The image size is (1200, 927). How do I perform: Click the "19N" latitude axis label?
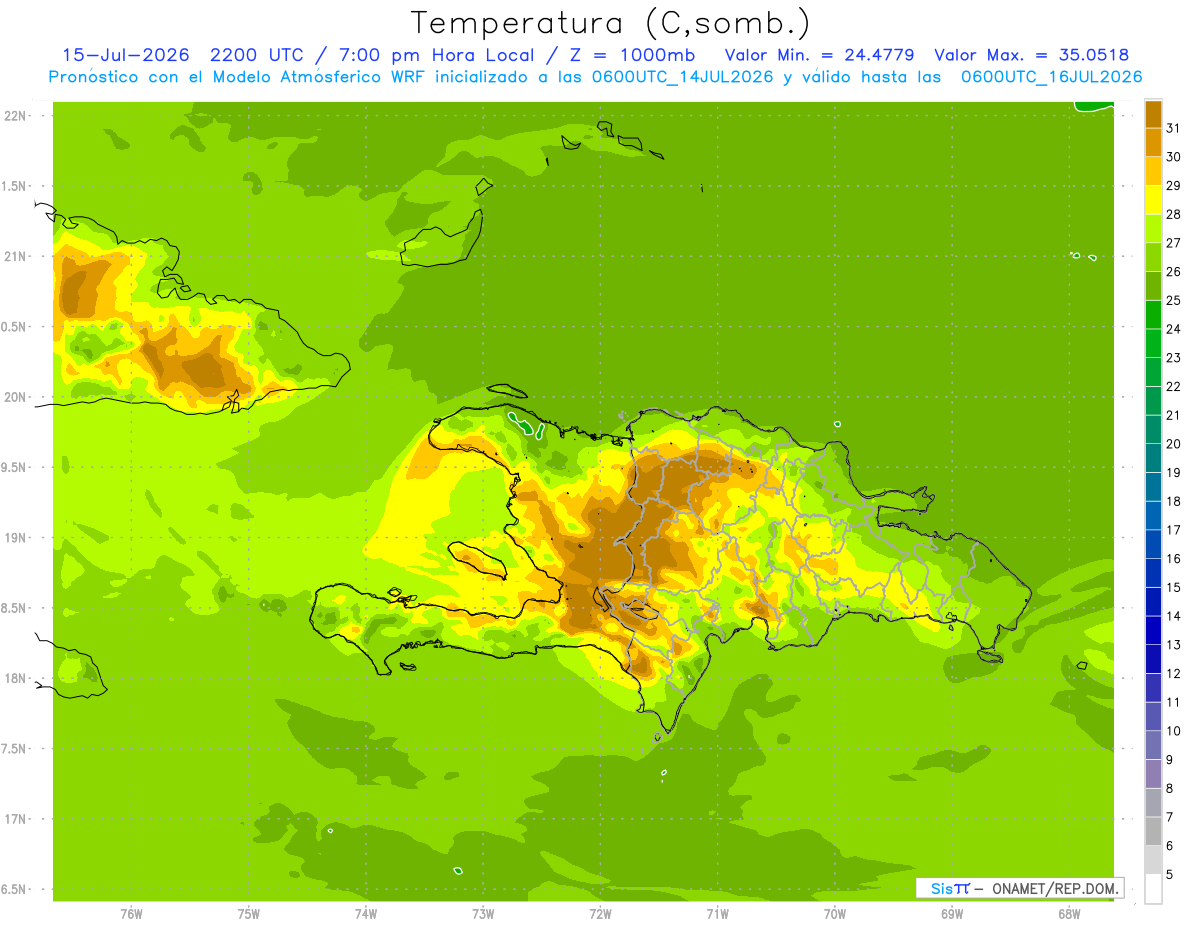16,538
